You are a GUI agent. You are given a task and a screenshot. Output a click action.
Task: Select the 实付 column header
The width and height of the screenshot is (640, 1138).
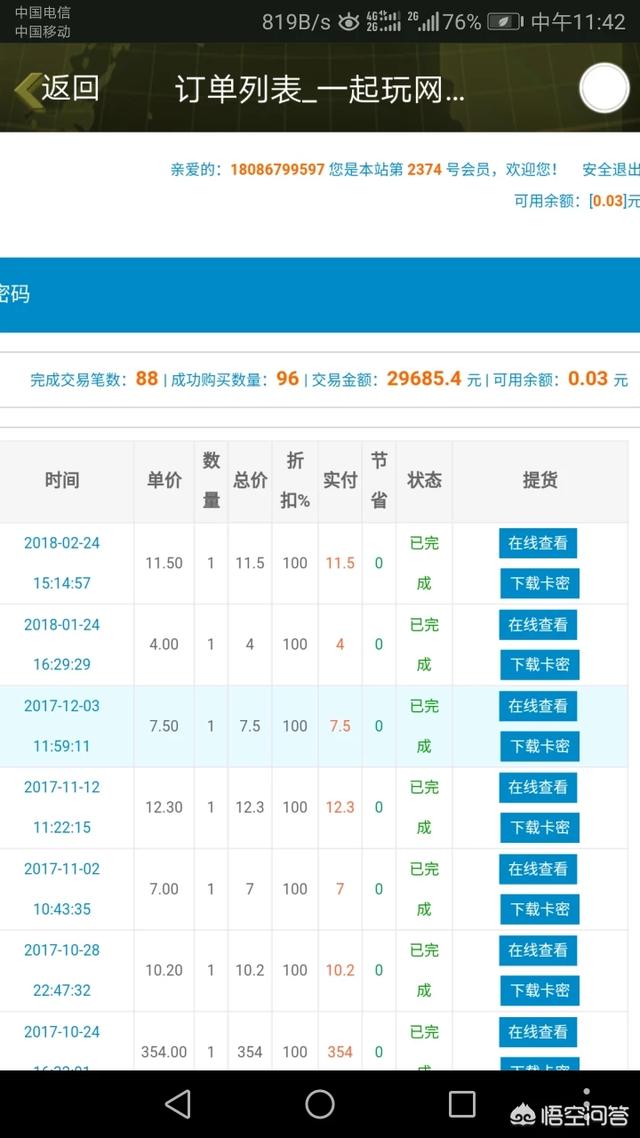(x=340, y=481)
